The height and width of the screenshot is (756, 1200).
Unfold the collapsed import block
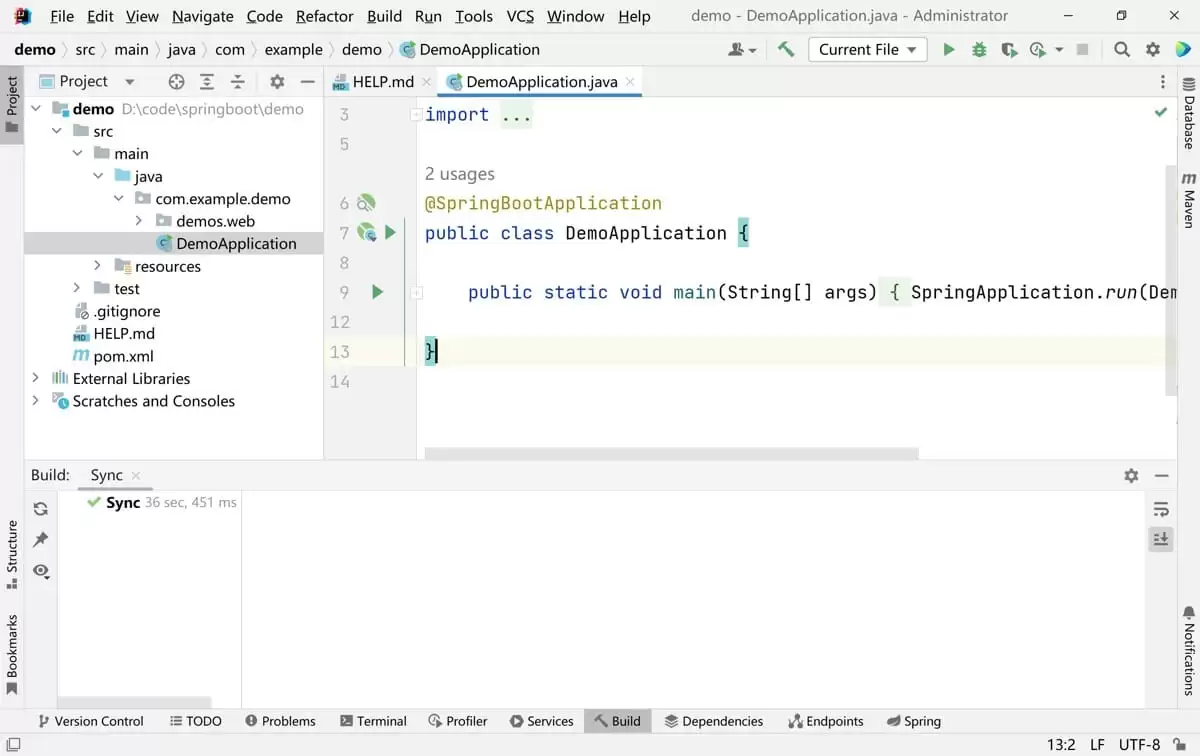click(x=416, y=115)
